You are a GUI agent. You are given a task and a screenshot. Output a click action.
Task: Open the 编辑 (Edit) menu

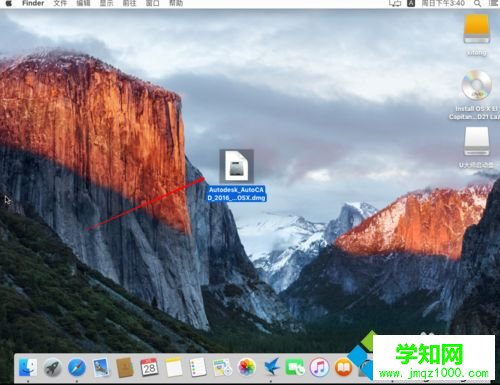point(83,3)
